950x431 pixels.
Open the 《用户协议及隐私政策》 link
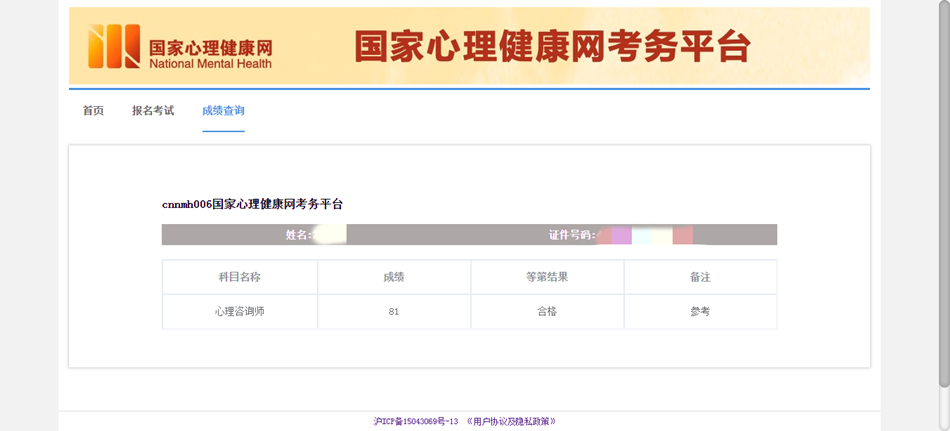pos(511,421)
